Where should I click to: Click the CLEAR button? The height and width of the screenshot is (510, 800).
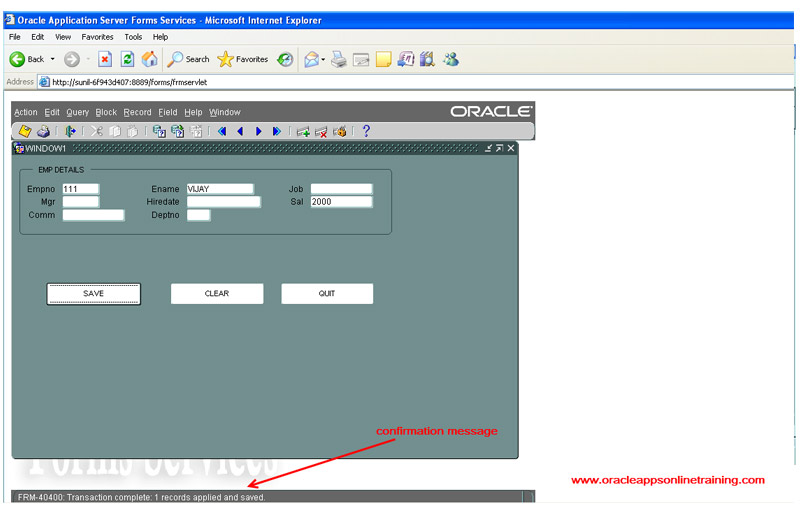(x=217, y=294)
